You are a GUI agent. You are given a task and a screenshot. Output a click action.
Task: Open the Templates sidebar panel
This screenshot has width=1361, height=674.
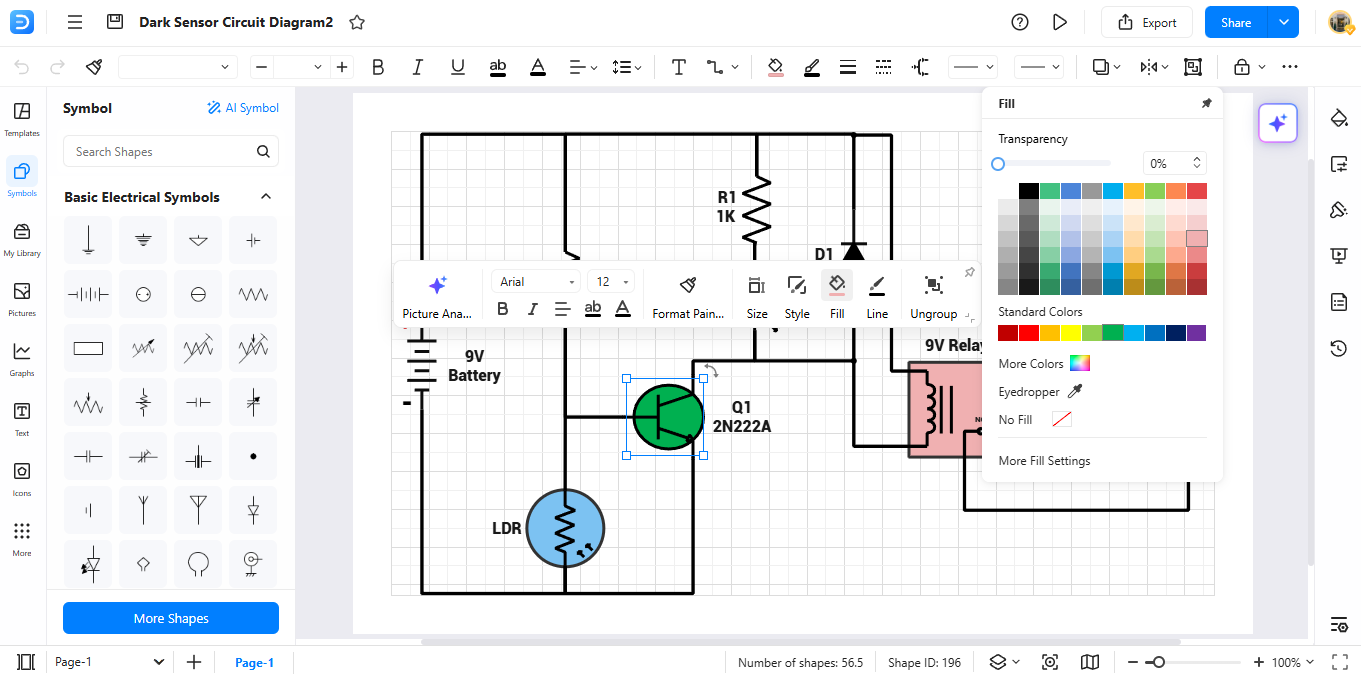[22, 119]
